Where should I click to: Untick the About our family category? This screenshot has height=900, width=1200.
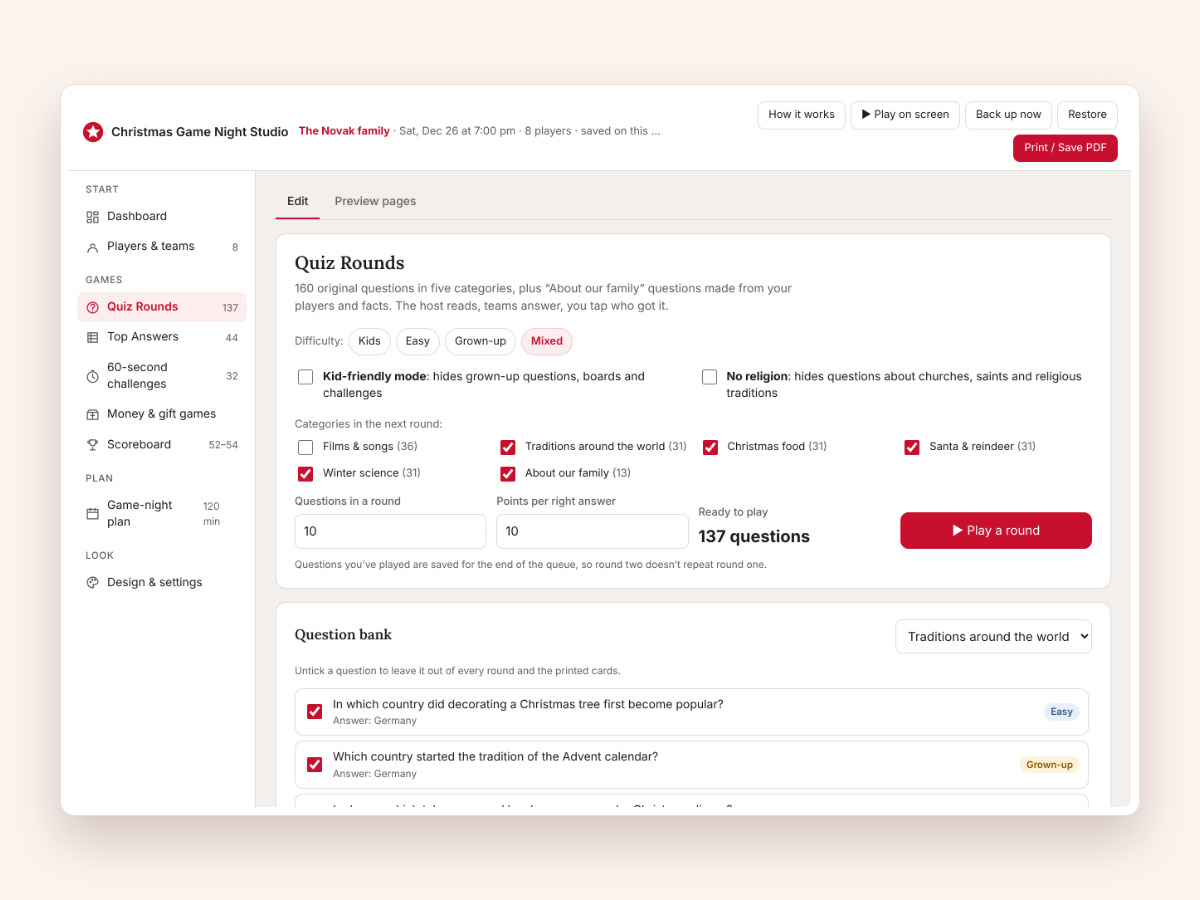tap(508, 474)
